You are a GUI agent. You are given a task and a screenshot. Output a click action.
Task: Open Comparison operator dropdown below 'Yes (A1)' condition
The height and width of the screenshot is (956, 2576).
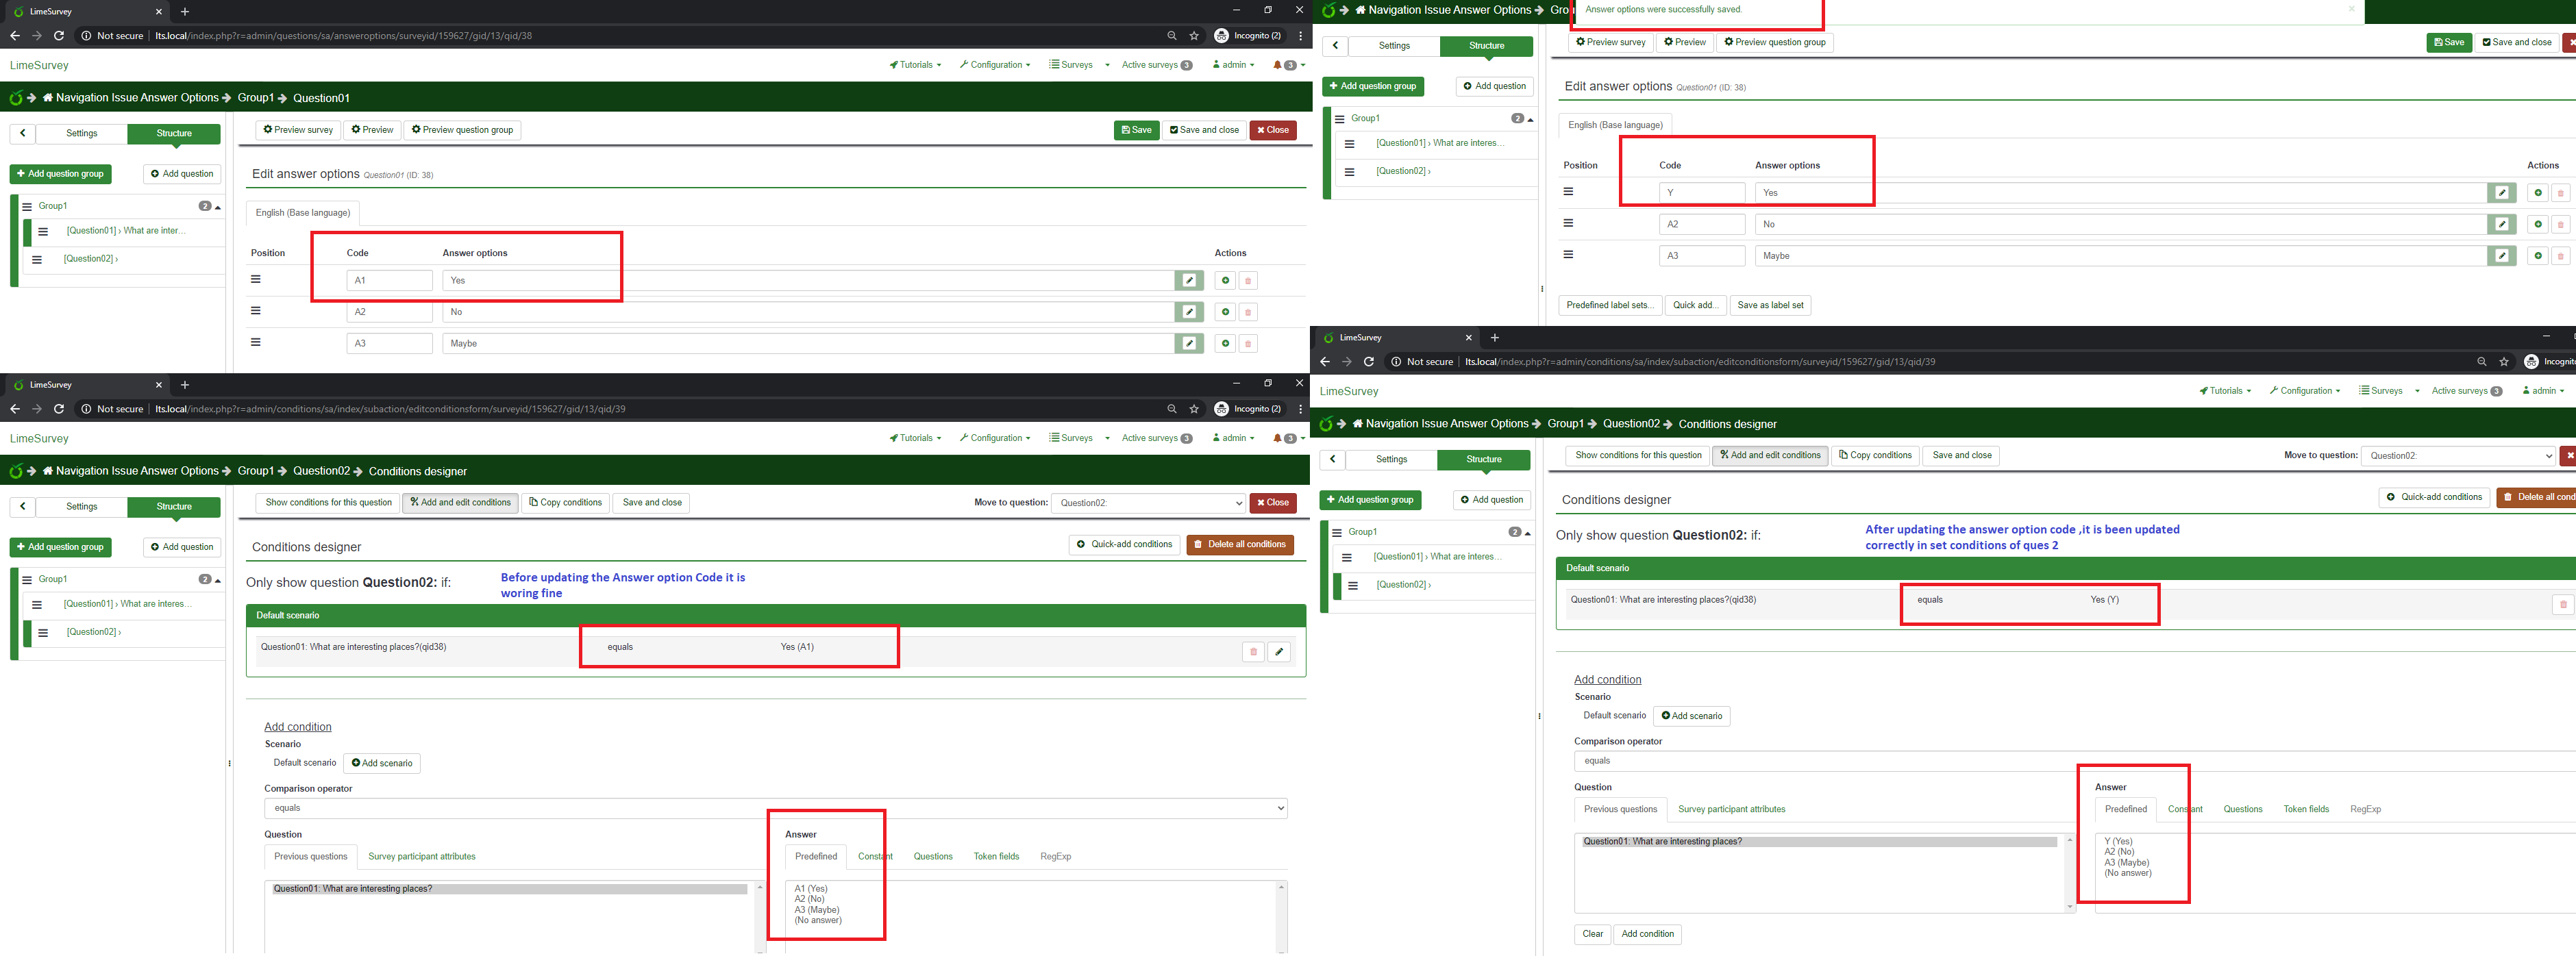click(775, 808)
